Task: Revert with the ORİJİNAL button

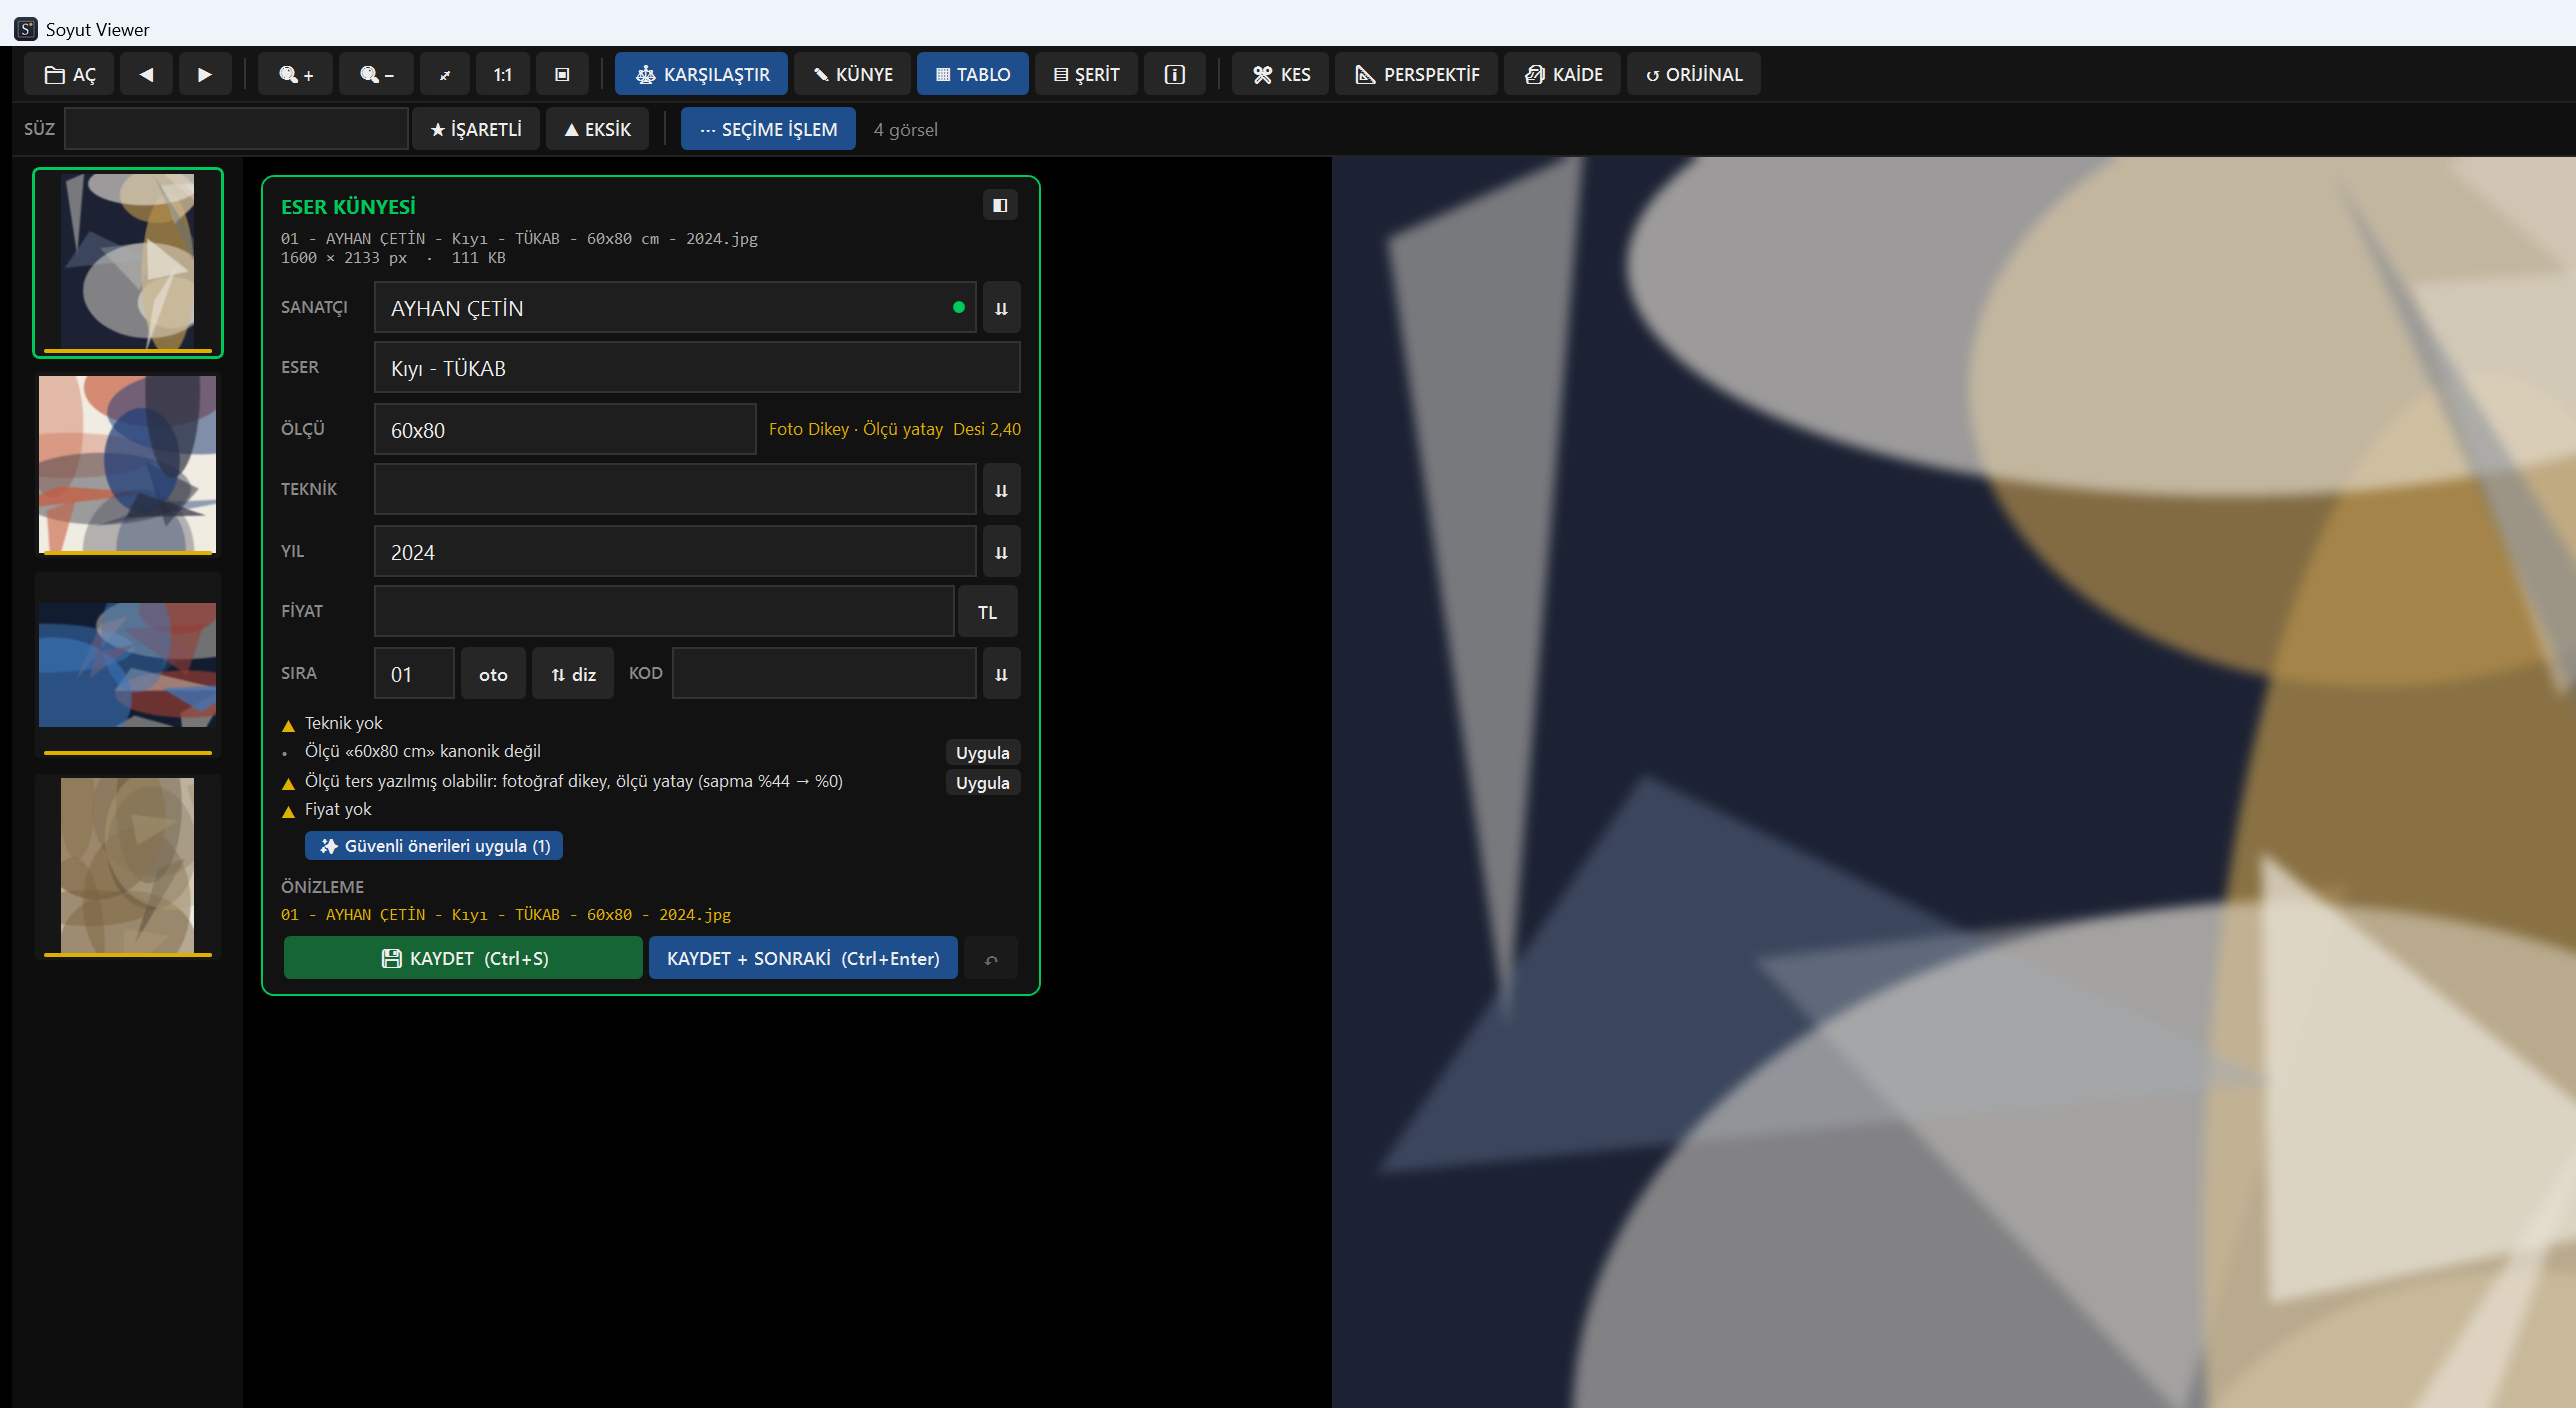Action: (1694, 74)
